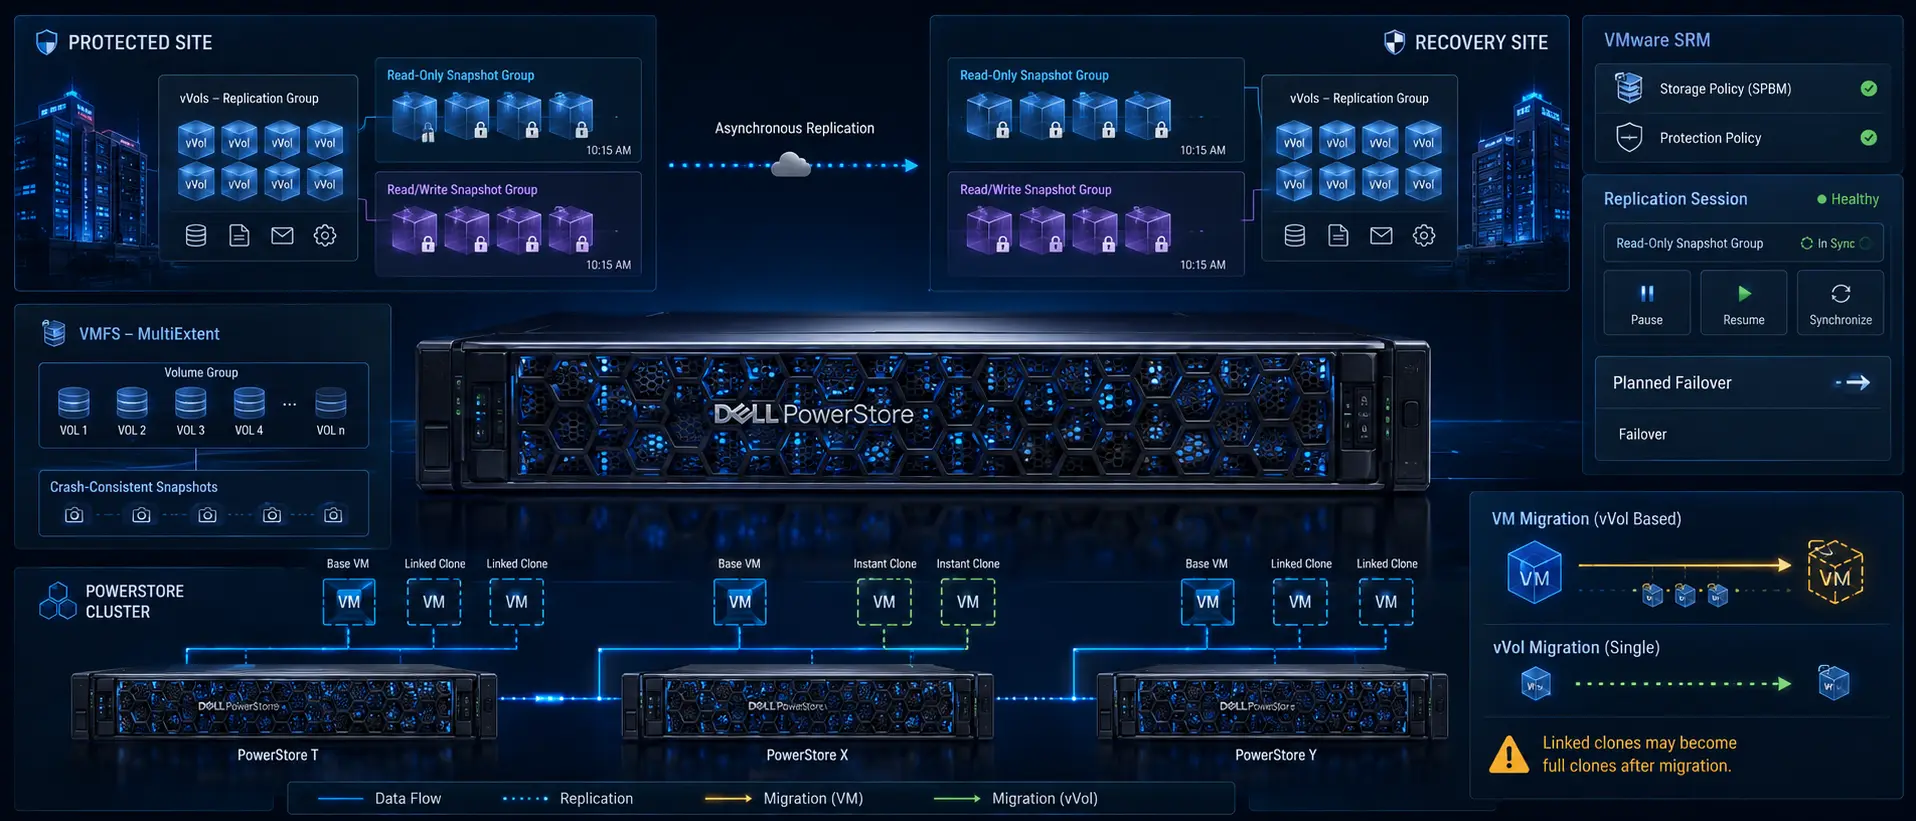This screenshot has height=821, width=1916.
Task: Click the Data Flow legend entry
Action: [379, 798]
